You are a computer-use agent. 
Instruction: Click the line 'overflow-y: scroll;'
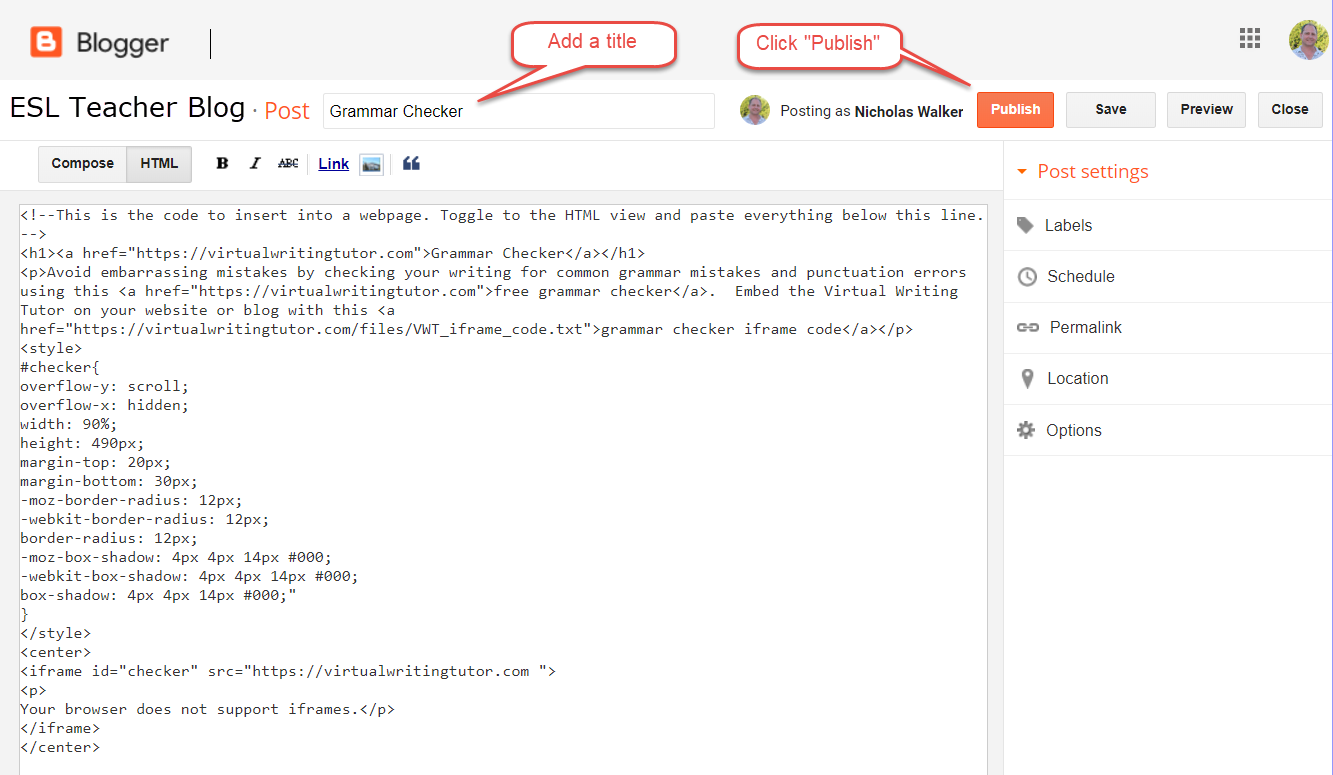[x=104, y=386]
